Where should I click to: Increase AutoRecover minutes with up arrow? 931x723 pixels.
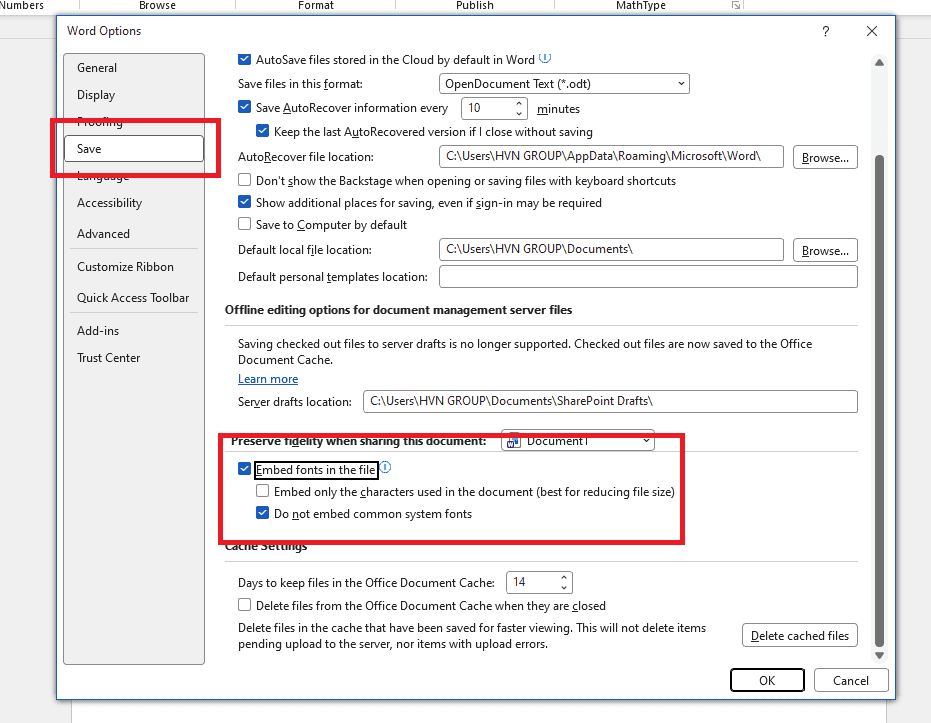[519, 103]
